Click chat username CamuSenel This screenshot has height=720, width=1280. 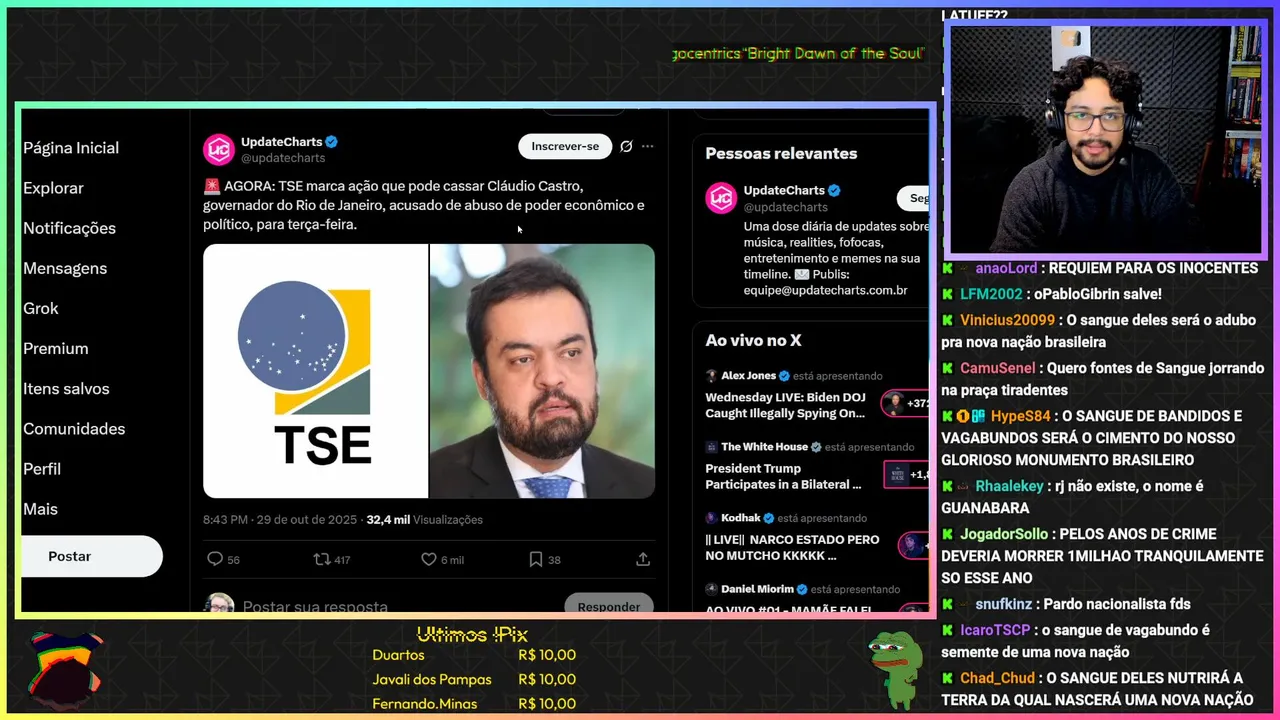coord(997,368)
